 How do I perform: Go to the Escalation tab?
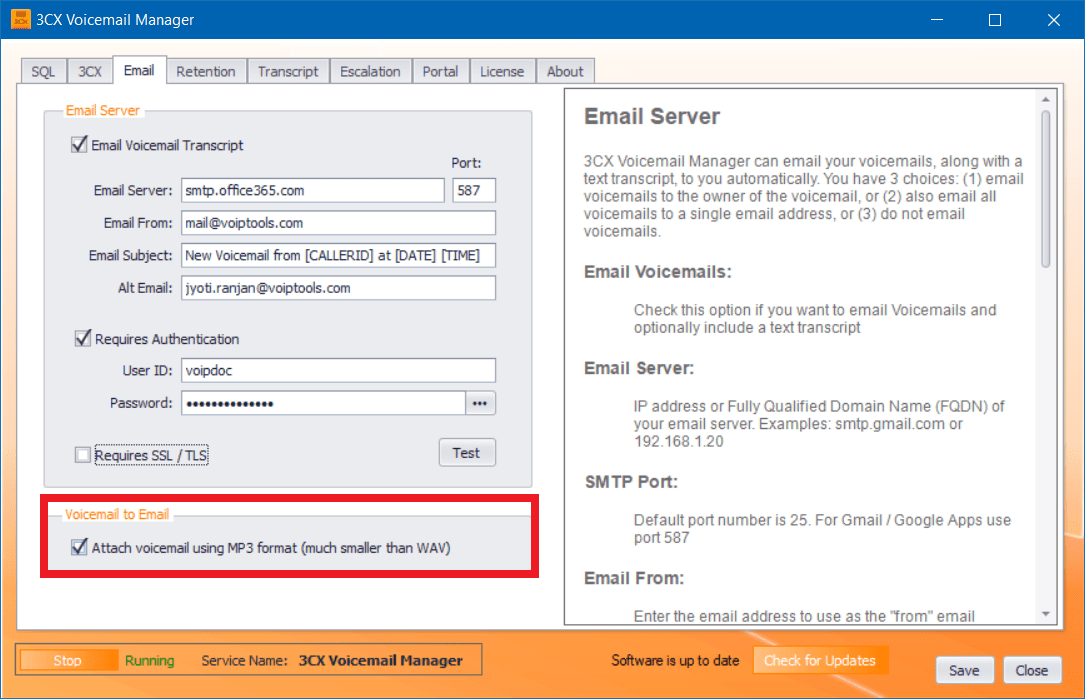370,71
